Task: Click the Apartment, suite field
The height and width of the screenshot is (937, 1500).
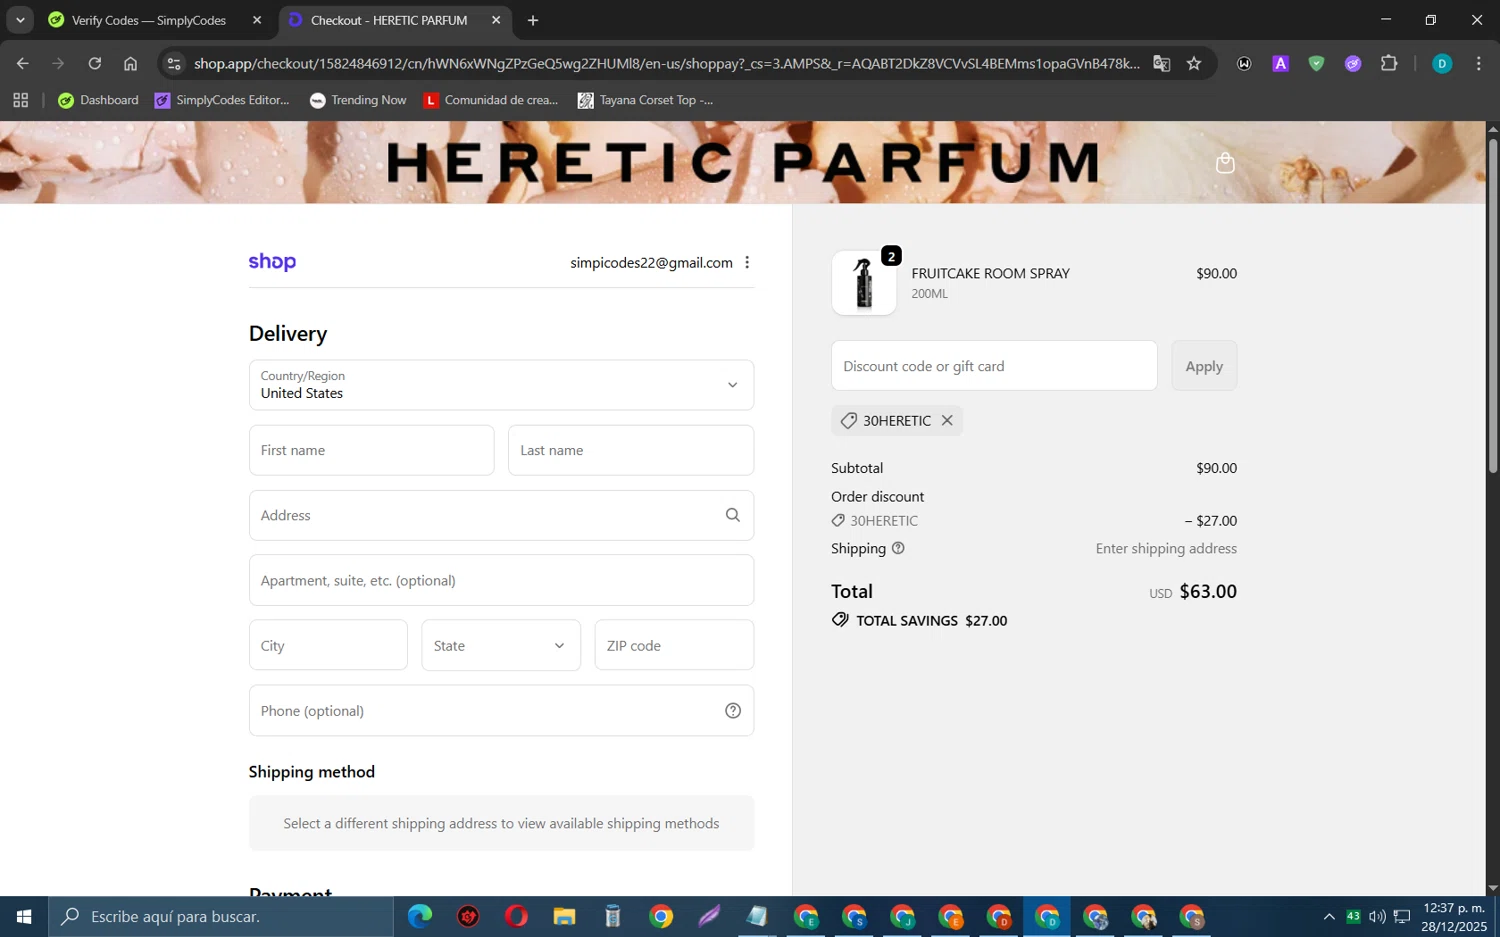Action: click(501, 580)
